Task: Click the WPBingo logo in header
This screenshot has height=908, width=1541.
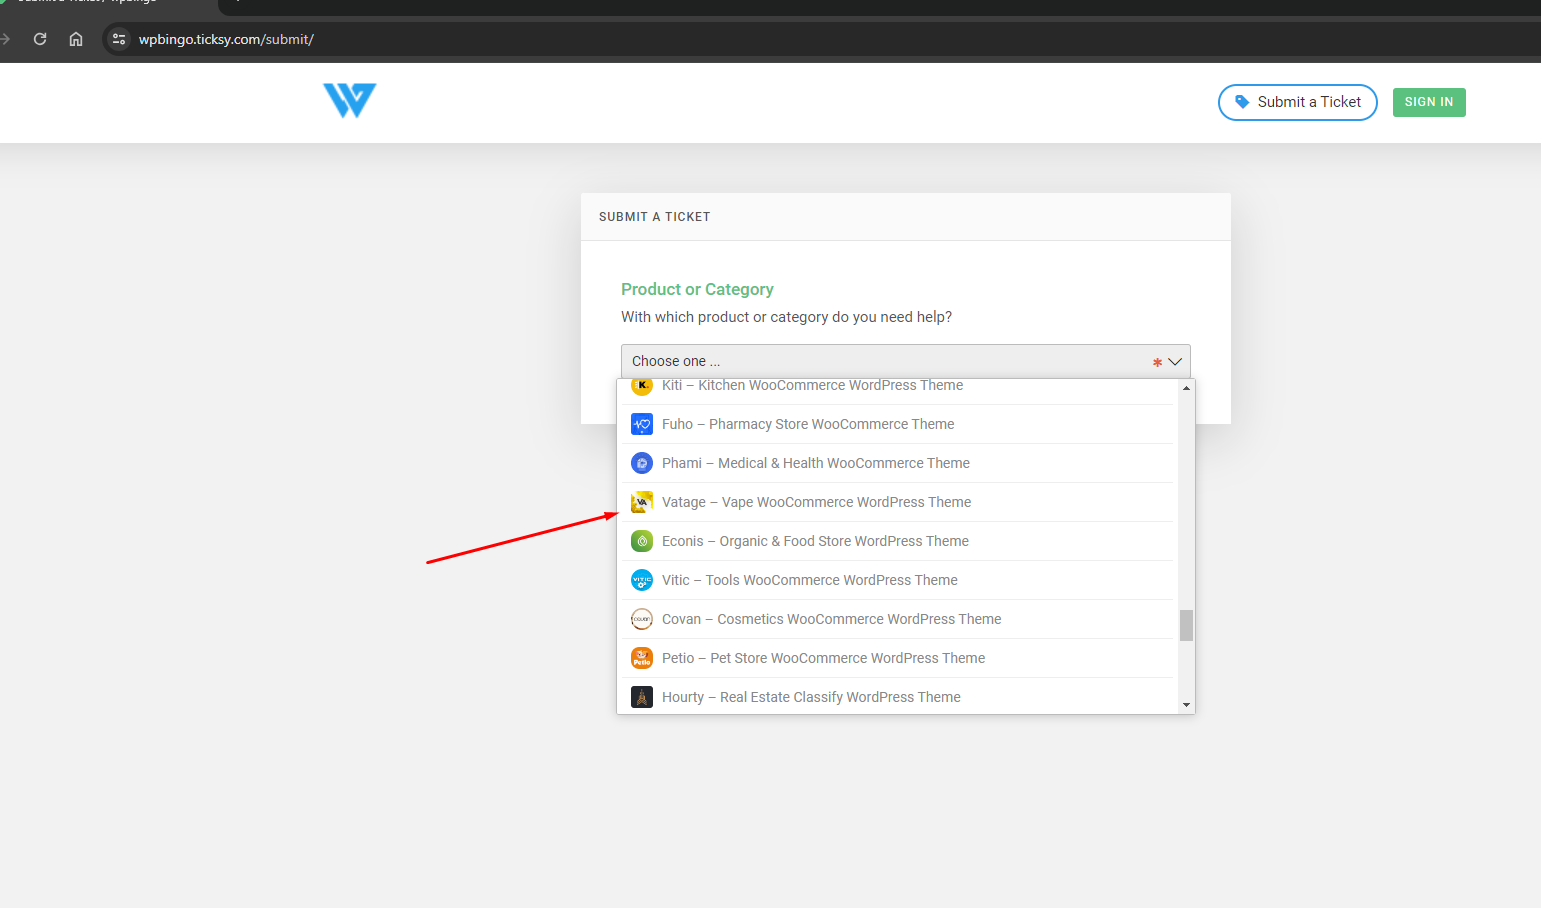Action: (350, 101)
